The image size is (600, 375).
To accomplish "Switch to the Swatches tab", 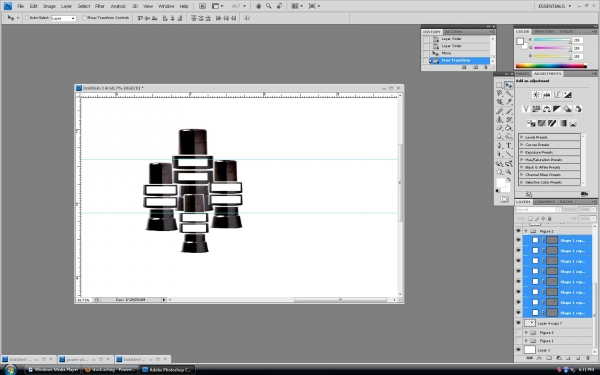I will [x=544, y=31].
